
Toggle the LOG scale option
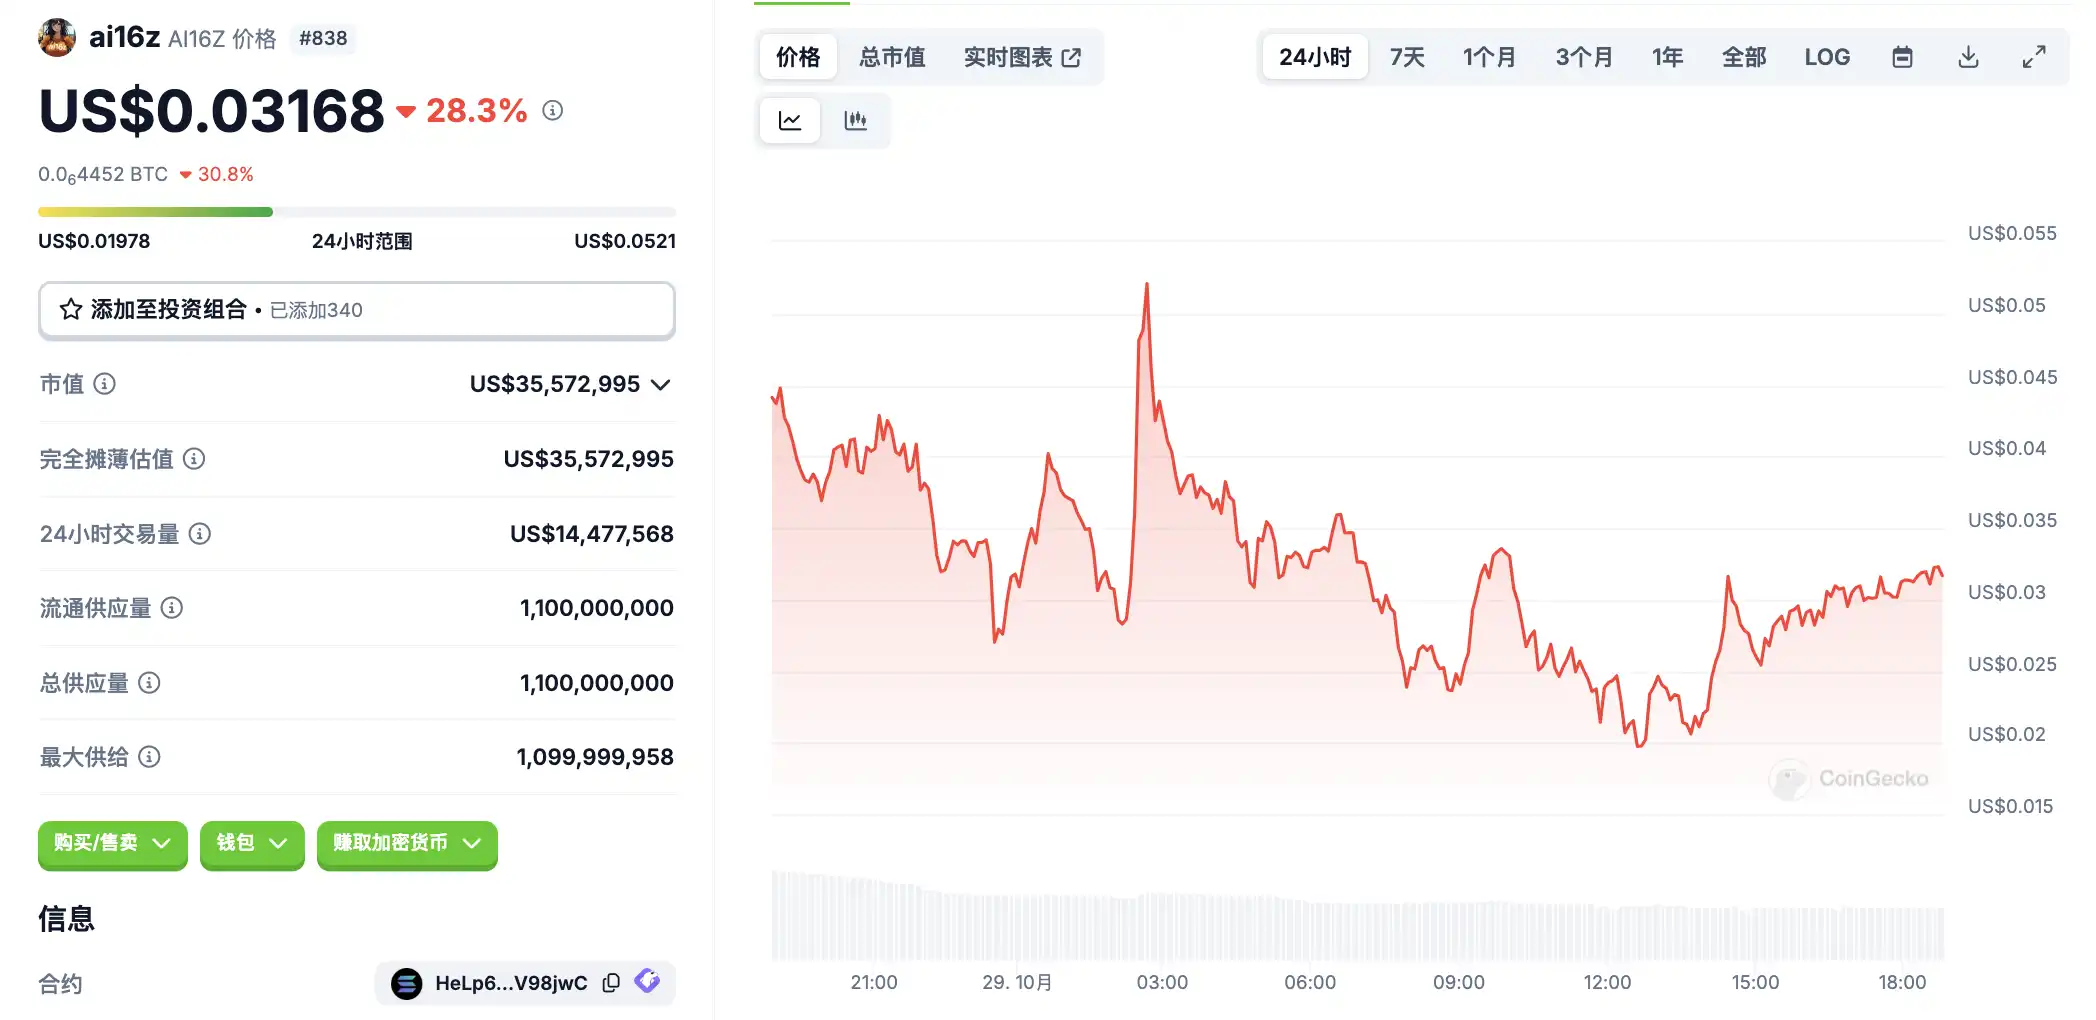[x=1826, y=57]
